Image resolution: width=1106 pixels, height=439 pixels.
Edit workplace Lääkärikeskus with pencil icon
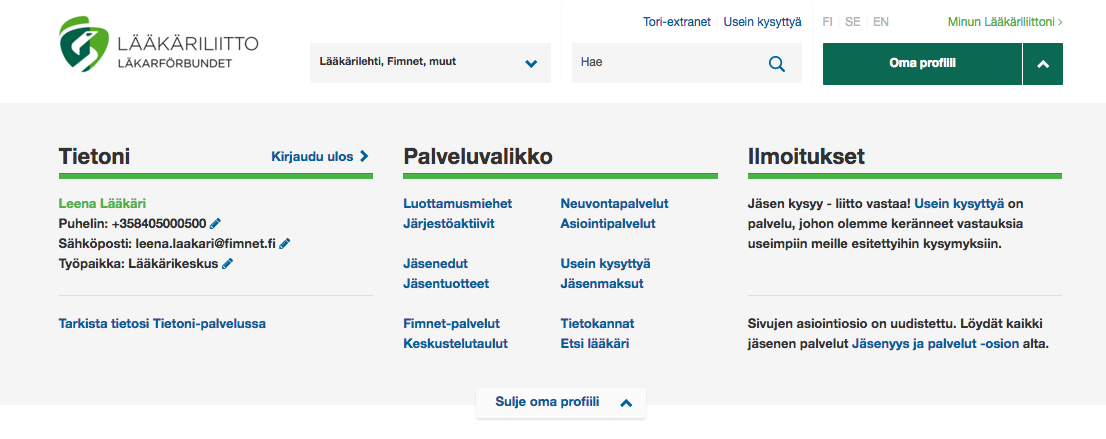[227, 264]
